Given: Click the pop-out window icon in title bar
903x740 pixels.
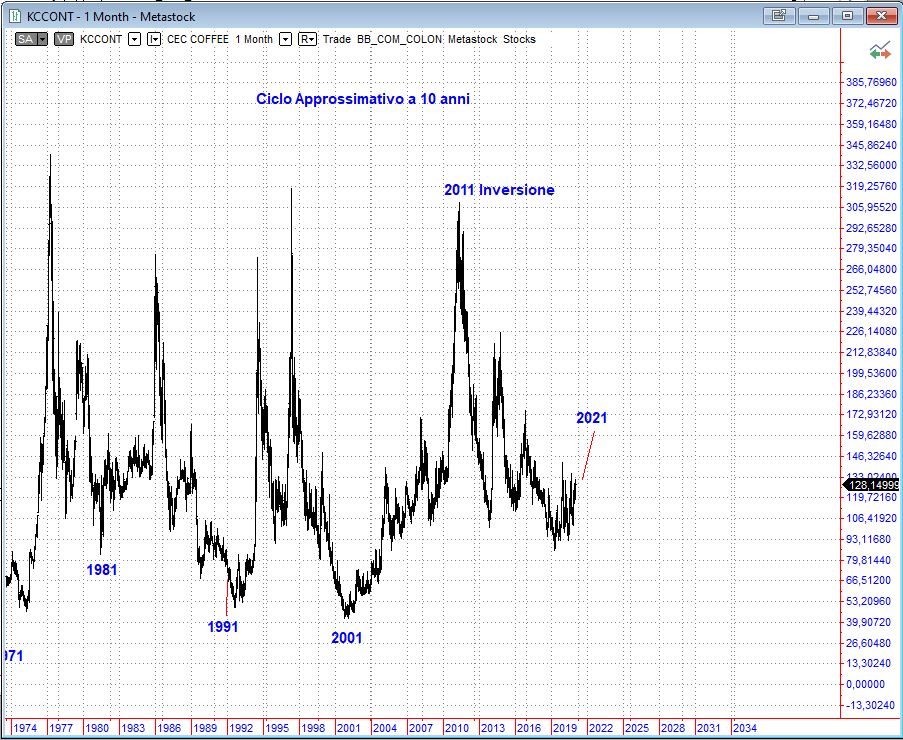Looking at the screenshot, I should click(779, 16).
